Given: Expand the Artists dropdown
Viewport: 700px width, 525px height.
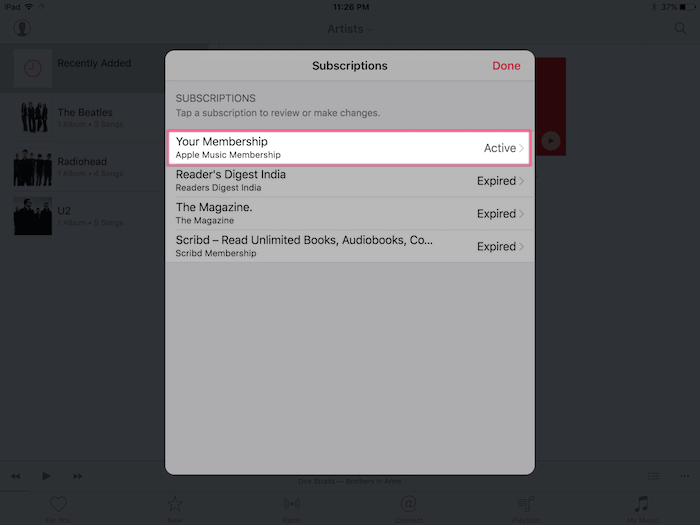Looking at the screenshot, I should point(350,29).
